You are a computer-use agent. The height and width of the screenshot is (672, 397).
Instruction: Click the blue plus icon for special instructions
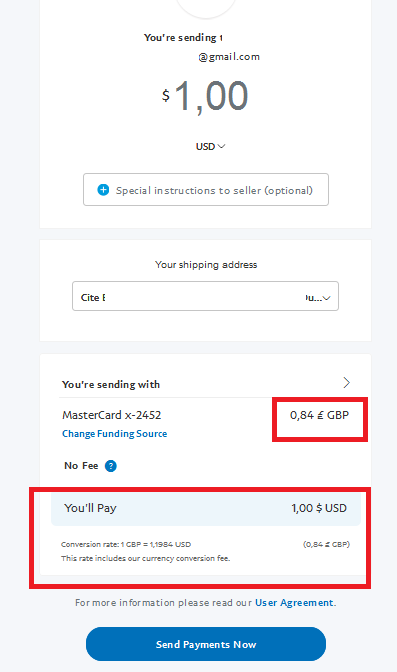point(103,190)
